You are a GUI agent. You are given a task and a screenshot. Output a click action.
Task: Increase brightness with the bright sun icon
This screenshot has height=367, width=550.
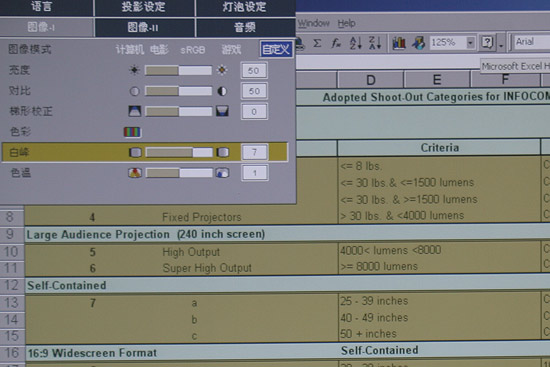[x=222, y=70]
